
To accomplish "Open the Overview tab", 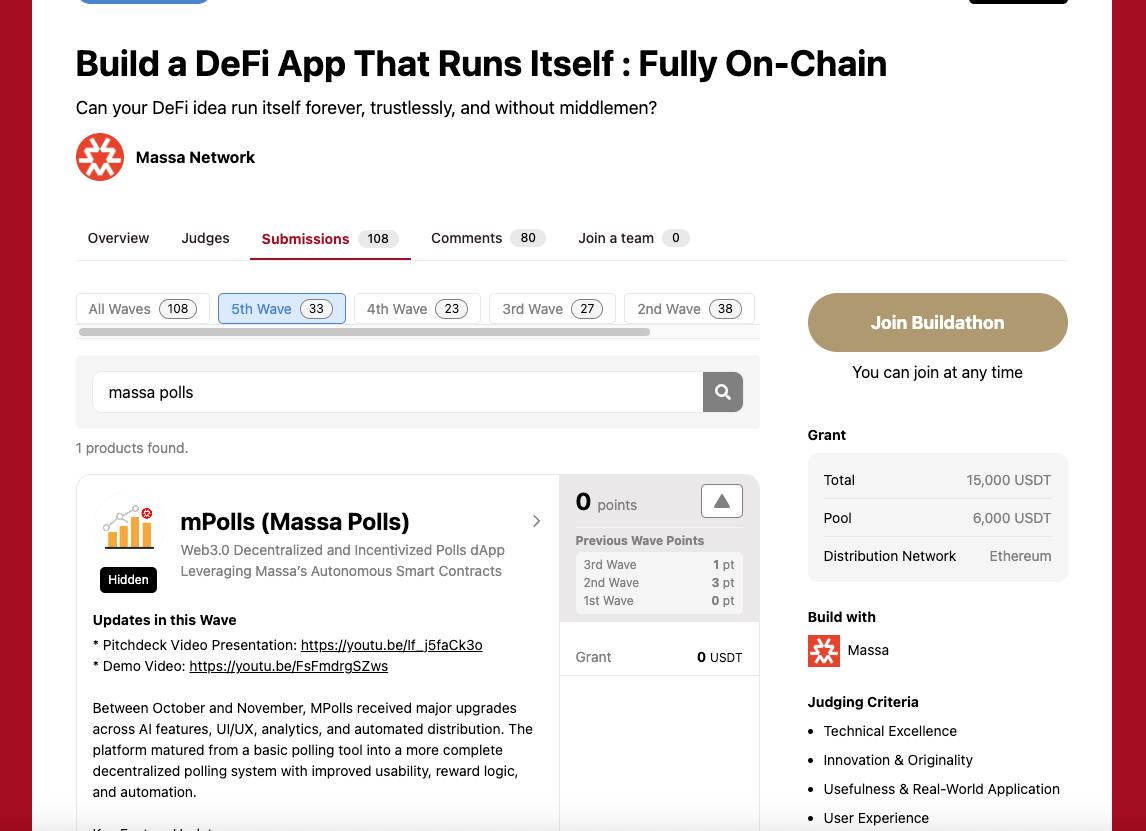I will coord(118,238).
